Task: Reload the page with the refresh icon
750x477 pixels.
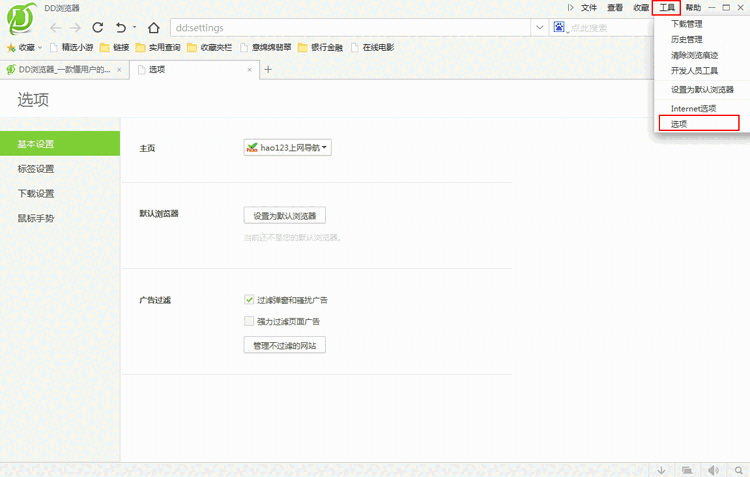Action: click(x=98, y=28)
